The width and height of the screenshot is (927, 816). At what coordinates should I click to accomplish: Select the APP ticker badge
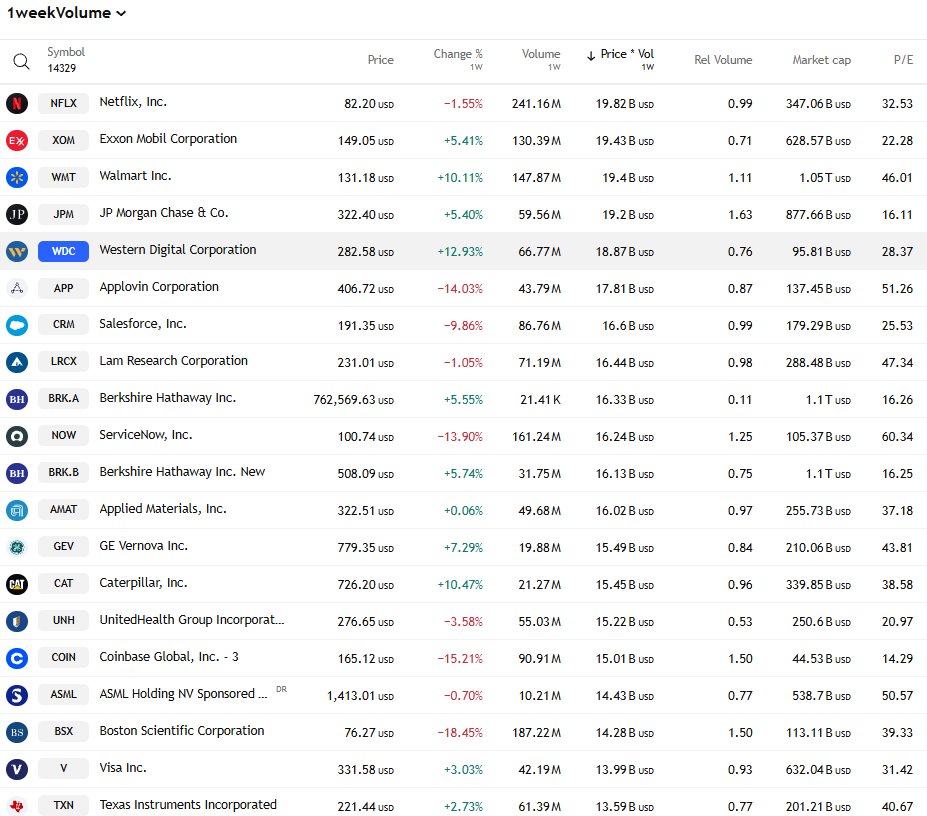tap(63, 288)
